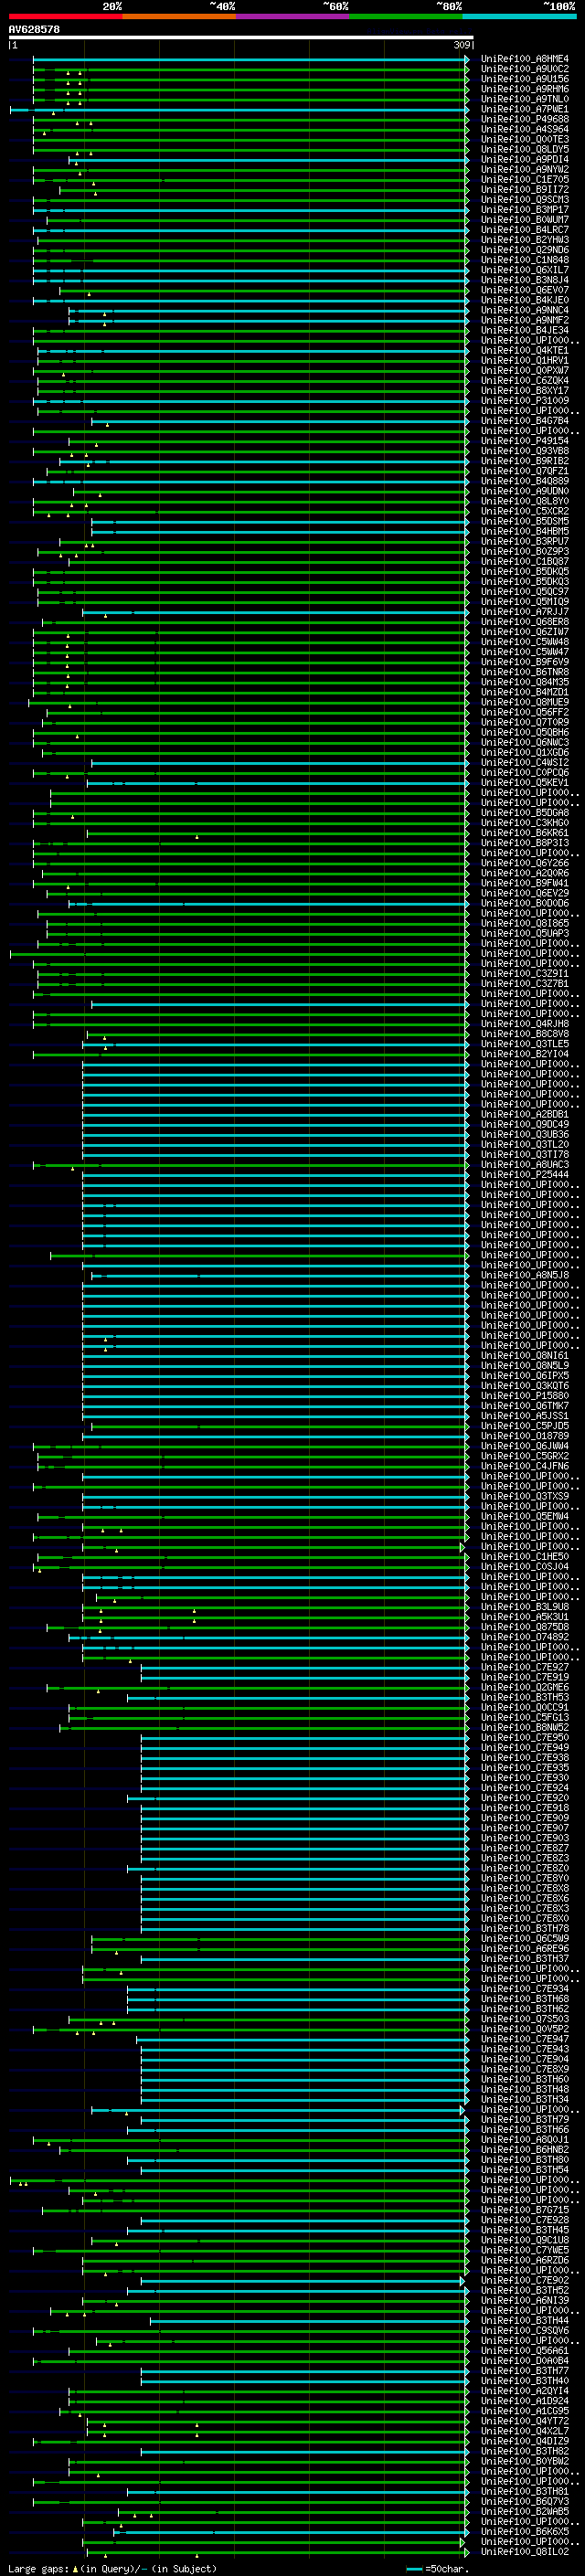The height and width of the screenshot is (2576, 585).
Task: Click the green ~80% identity legend segment
Action: pyautogui.click(x=406, y=16)
